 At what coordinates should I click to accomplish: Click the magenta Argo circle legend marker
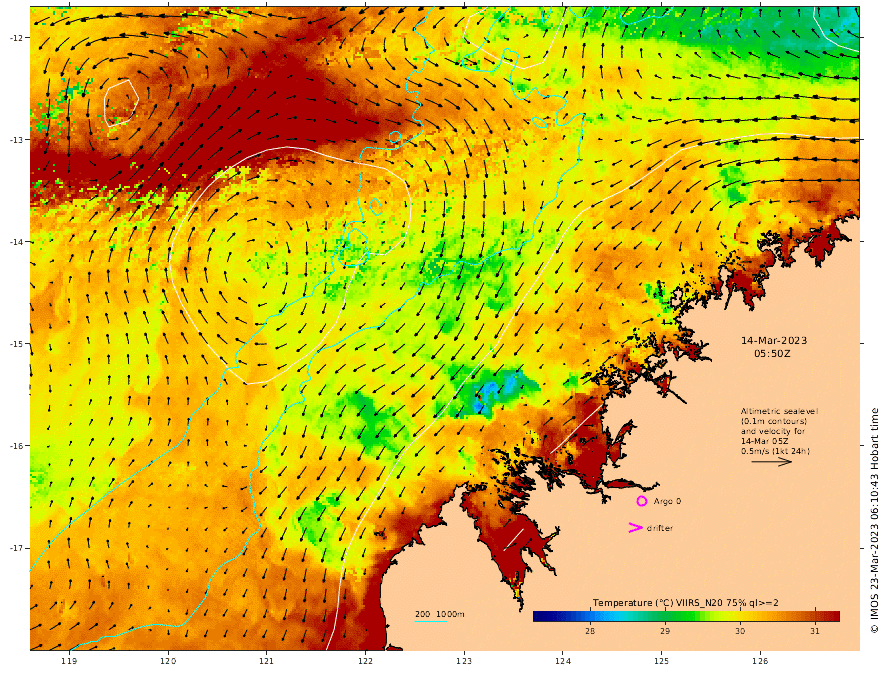(641, 501)
